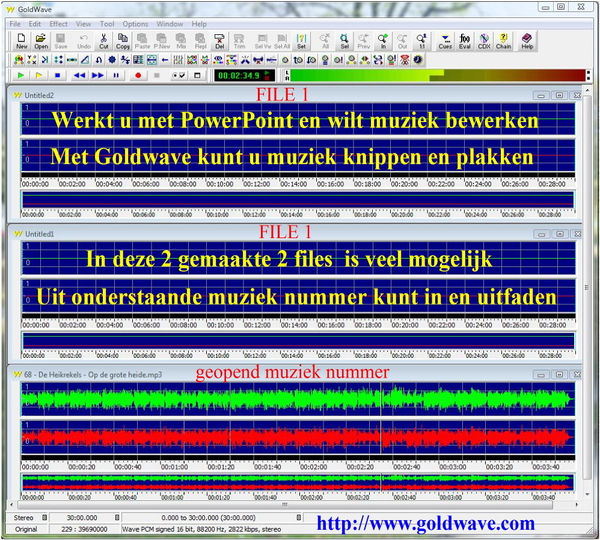Click the green left channel waveform
The image size is (600, 540).
tap(298, 399)
